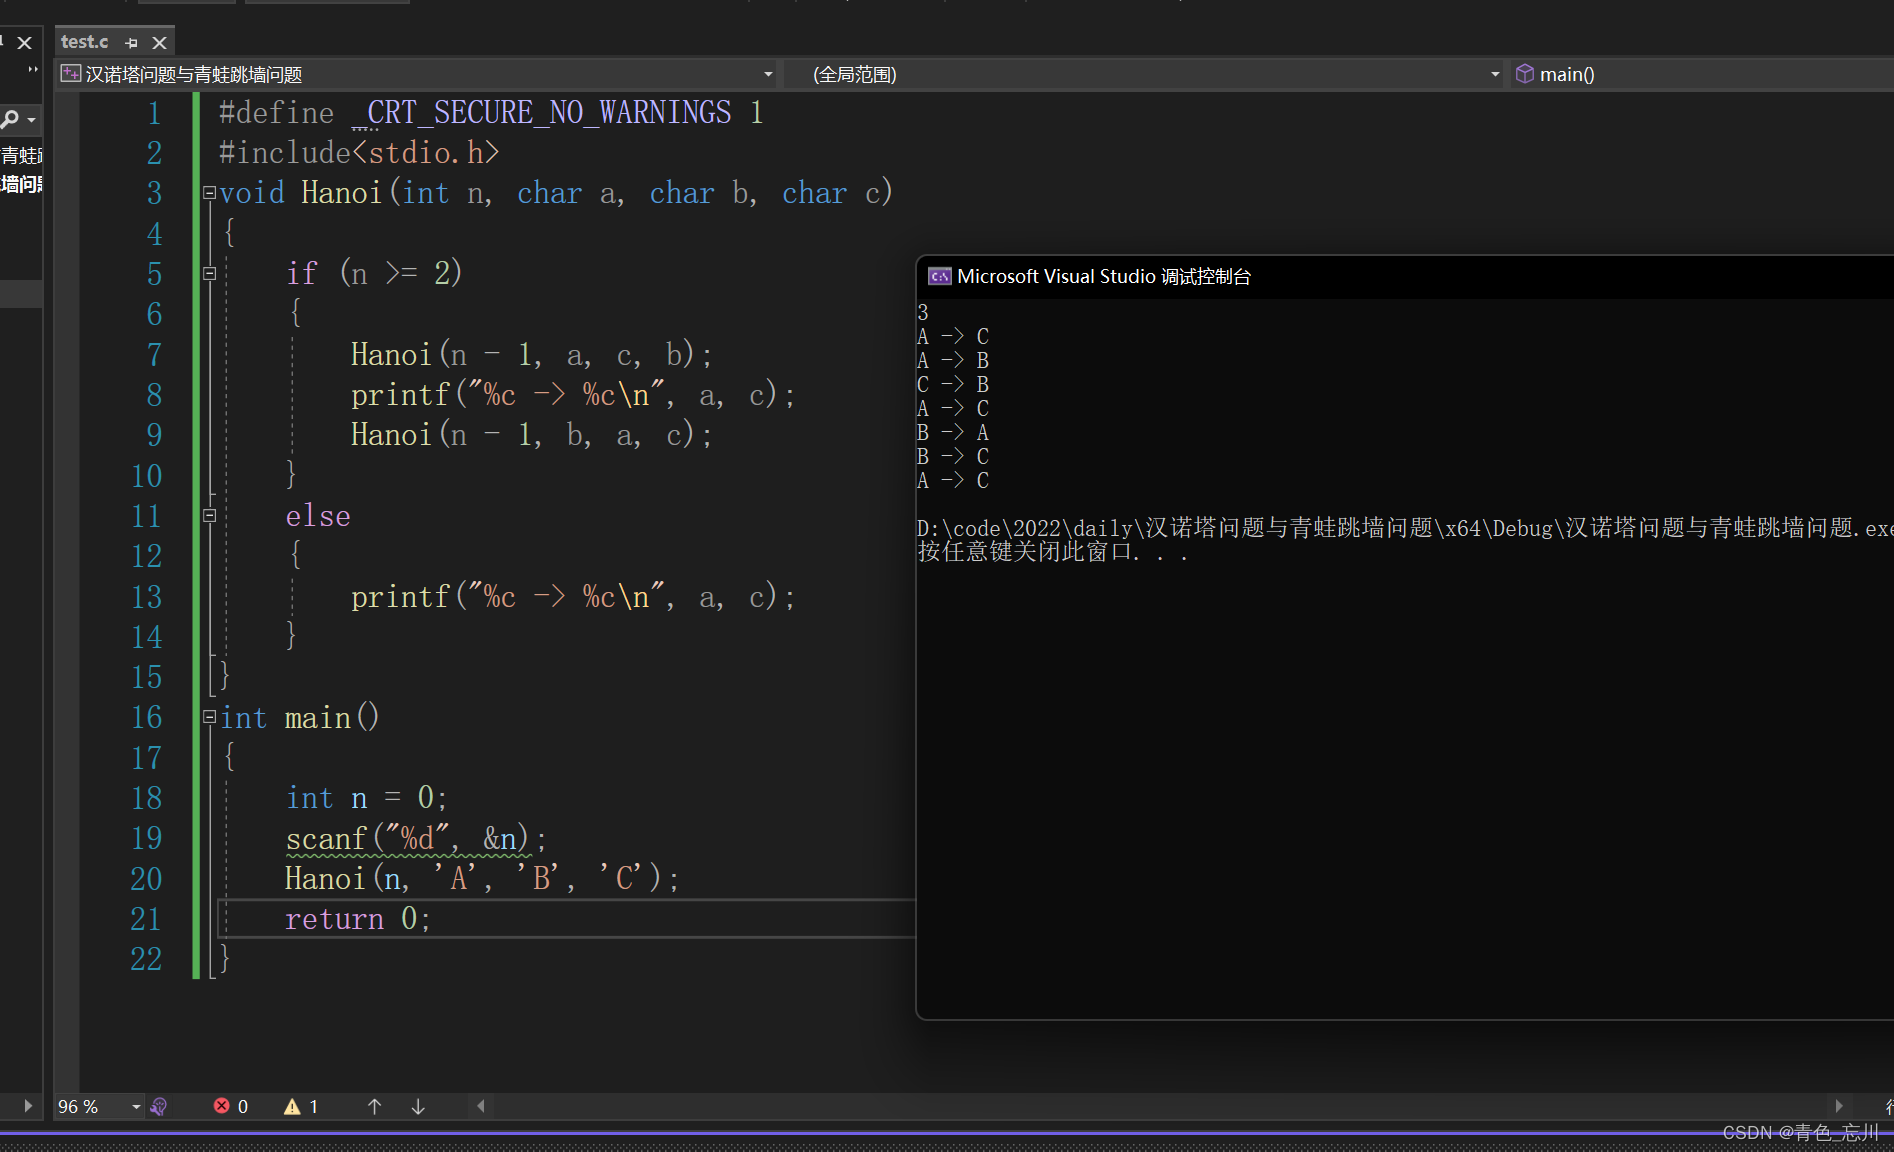This screenshot has width=1894, height=1152.
Task: Click the 'B -> A' console output line
Action: 953,432
